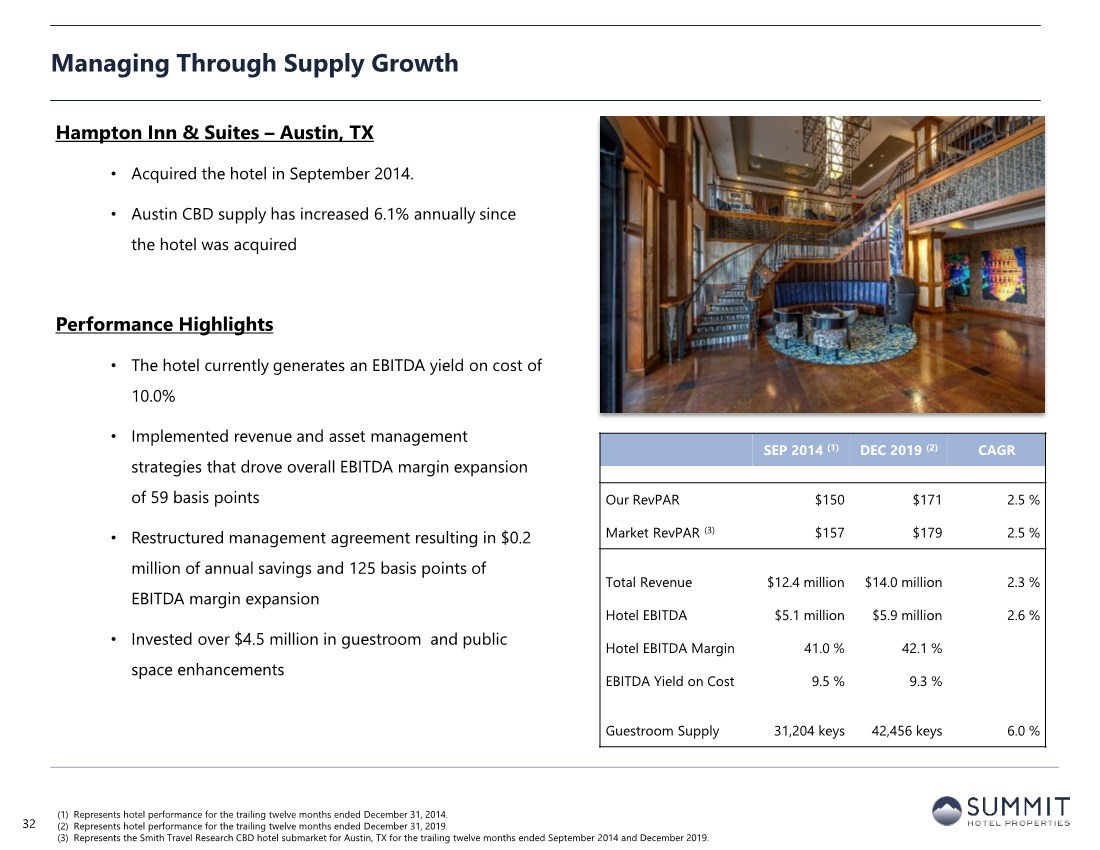Click the bullet starting "Invested over $4.5 million"
This screenshot has width=1100, height=850.
click(319, 654)
